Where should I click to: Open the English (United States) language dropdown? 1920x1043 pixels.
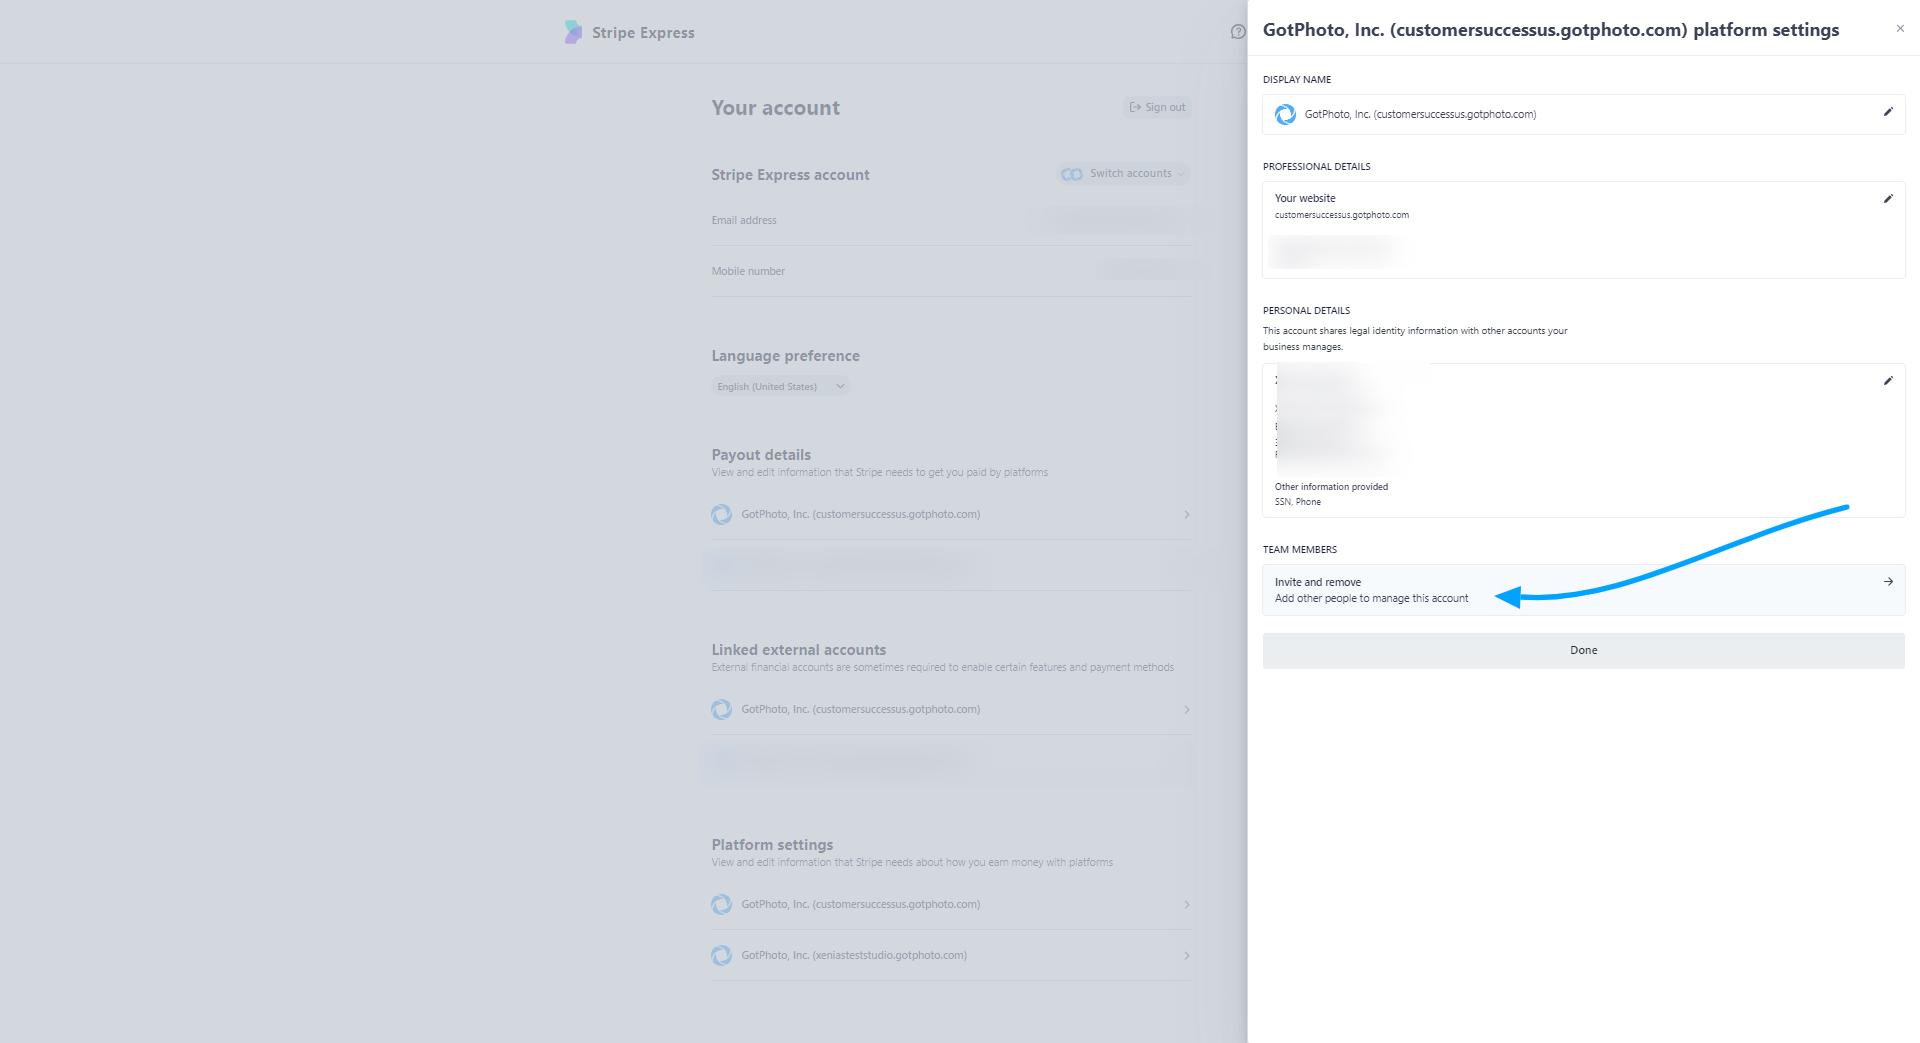781,387
